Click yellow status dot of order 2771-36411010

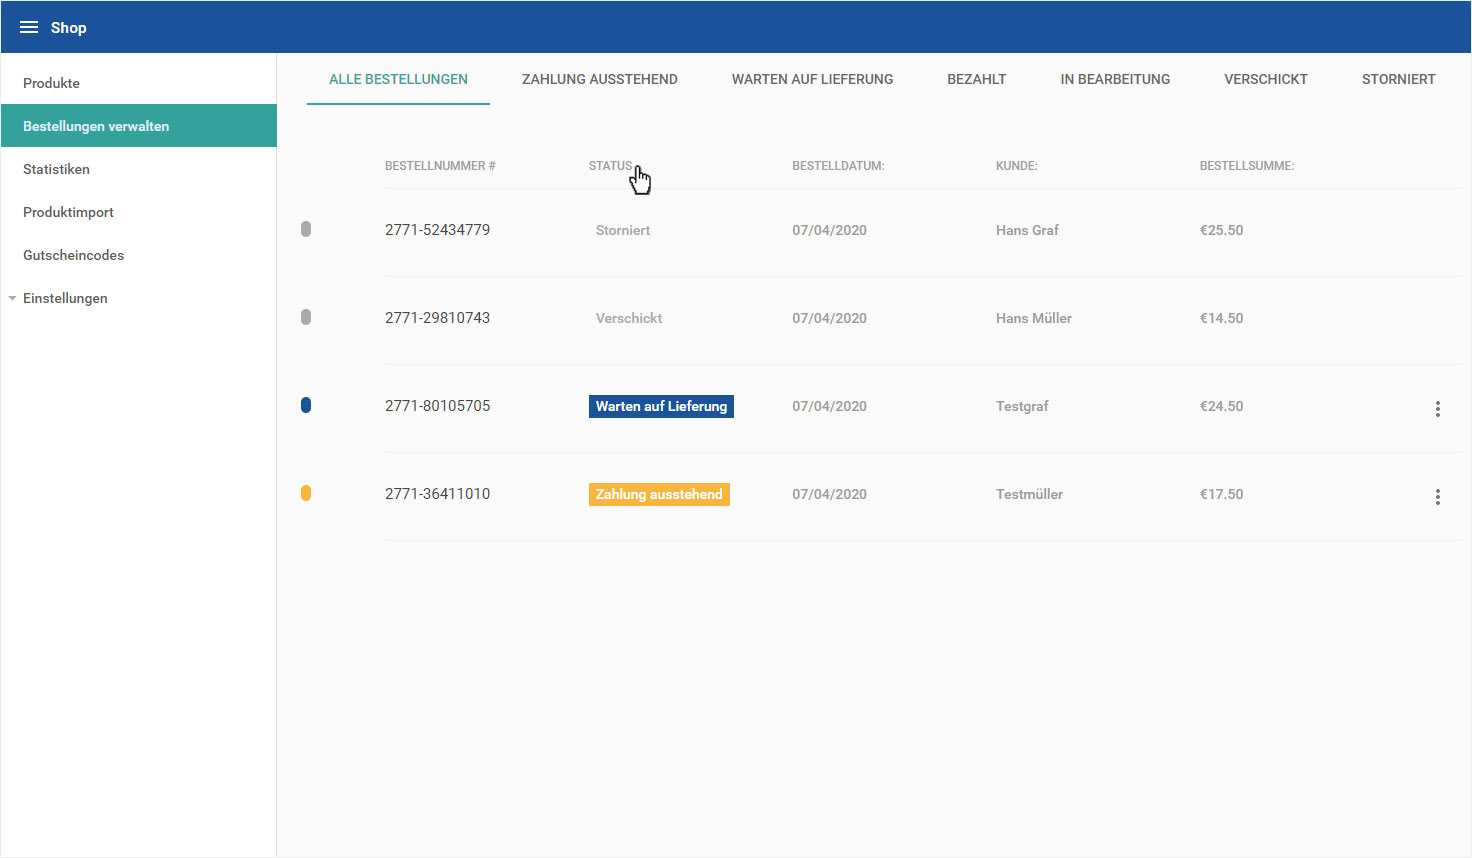pyautogui.click(x=306, y=493)
